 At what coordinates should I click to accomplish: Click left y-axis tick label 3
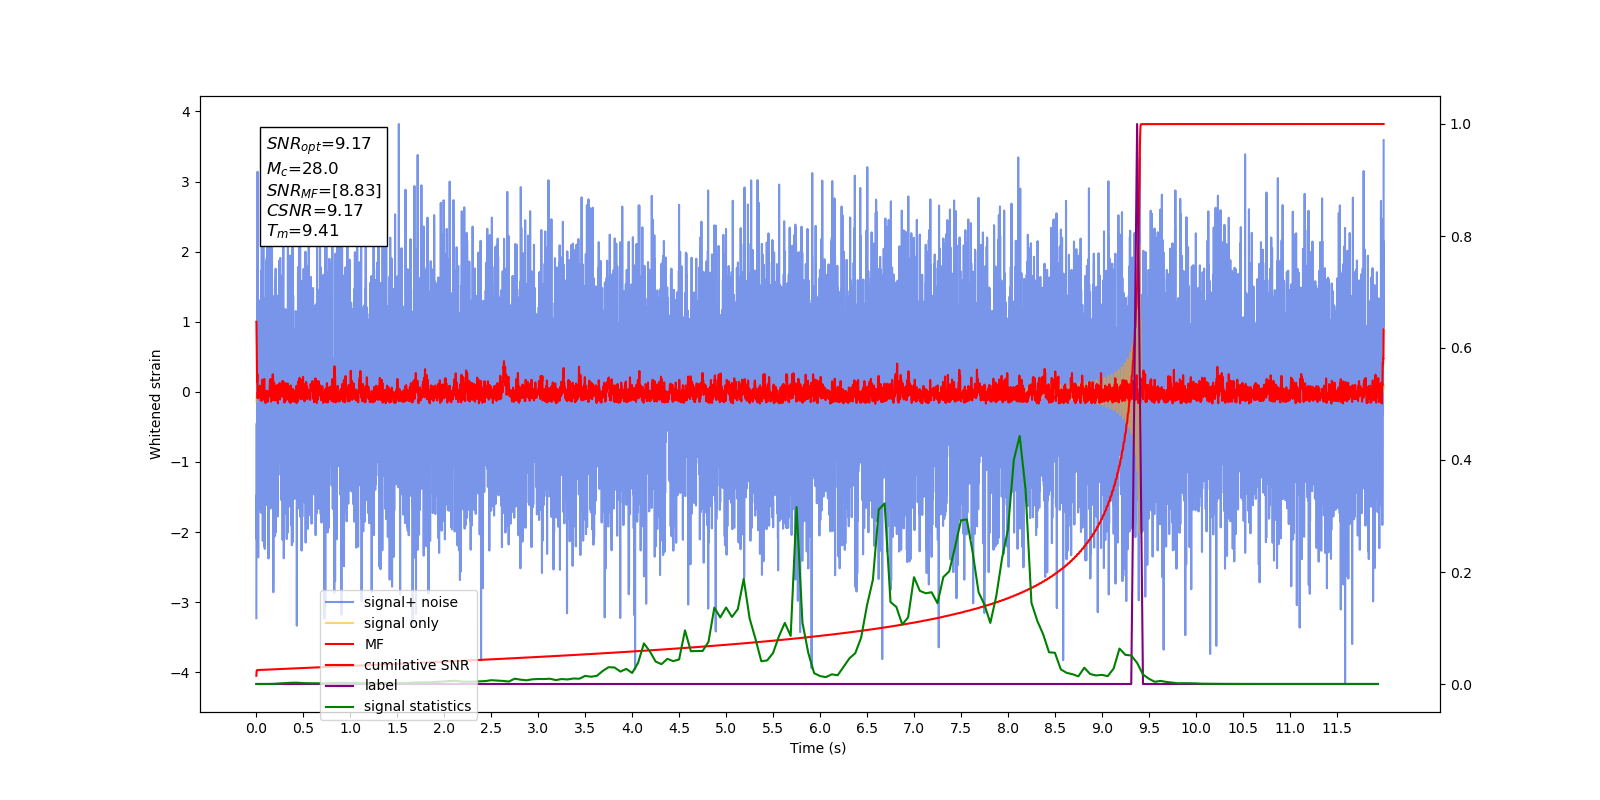pyautogui.click(x=186, y=182)
